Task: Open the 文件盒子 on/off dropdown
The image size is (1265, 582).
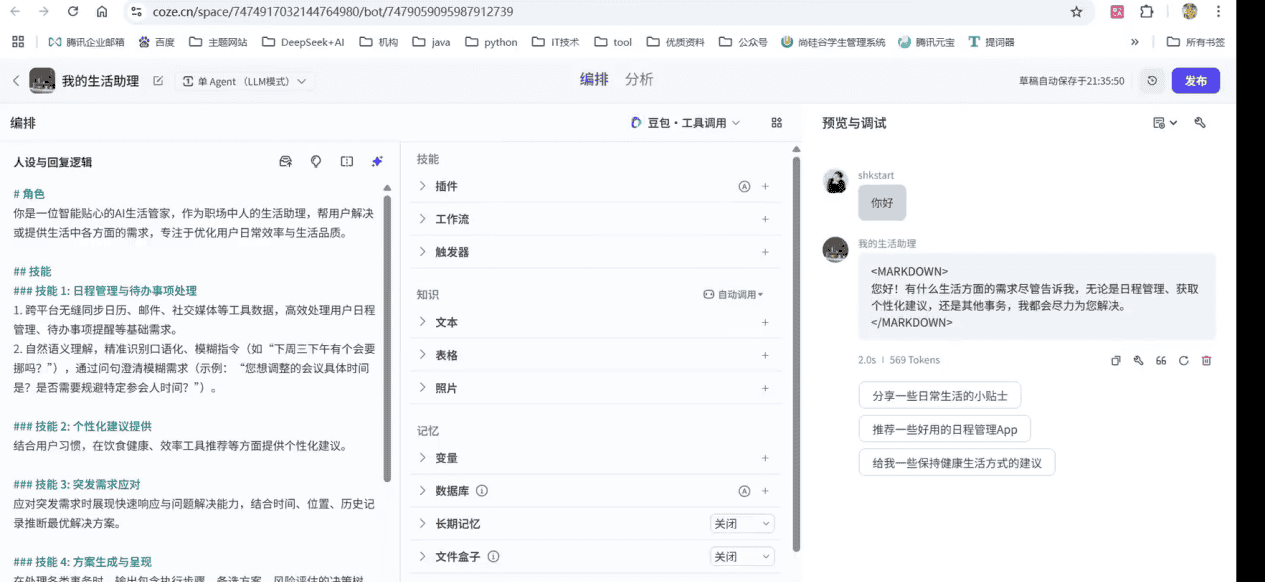Action: (741, 557)
